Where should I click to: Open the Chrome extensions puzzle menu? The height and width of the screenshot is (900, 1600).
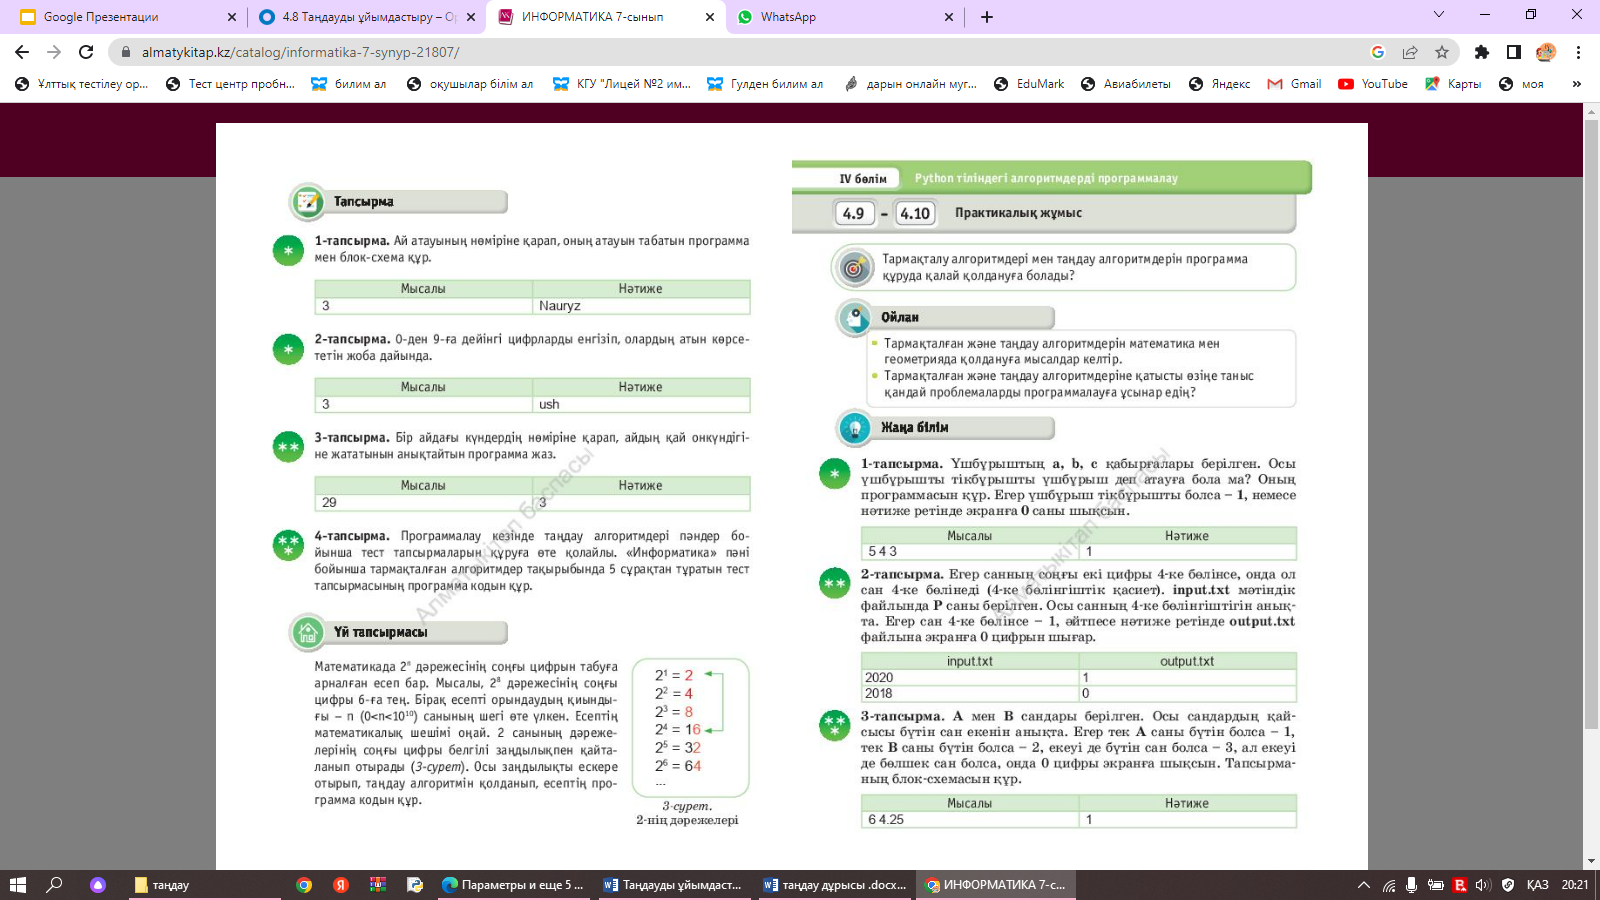[1482, 52]
